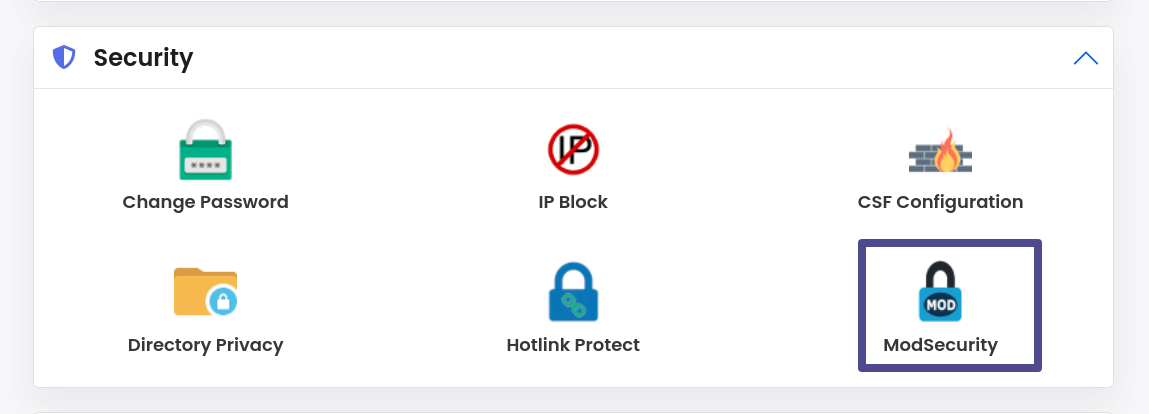The image size is (1149, 414).
Task: Click the blue shield icon beside Security
Action: point(64,57)
